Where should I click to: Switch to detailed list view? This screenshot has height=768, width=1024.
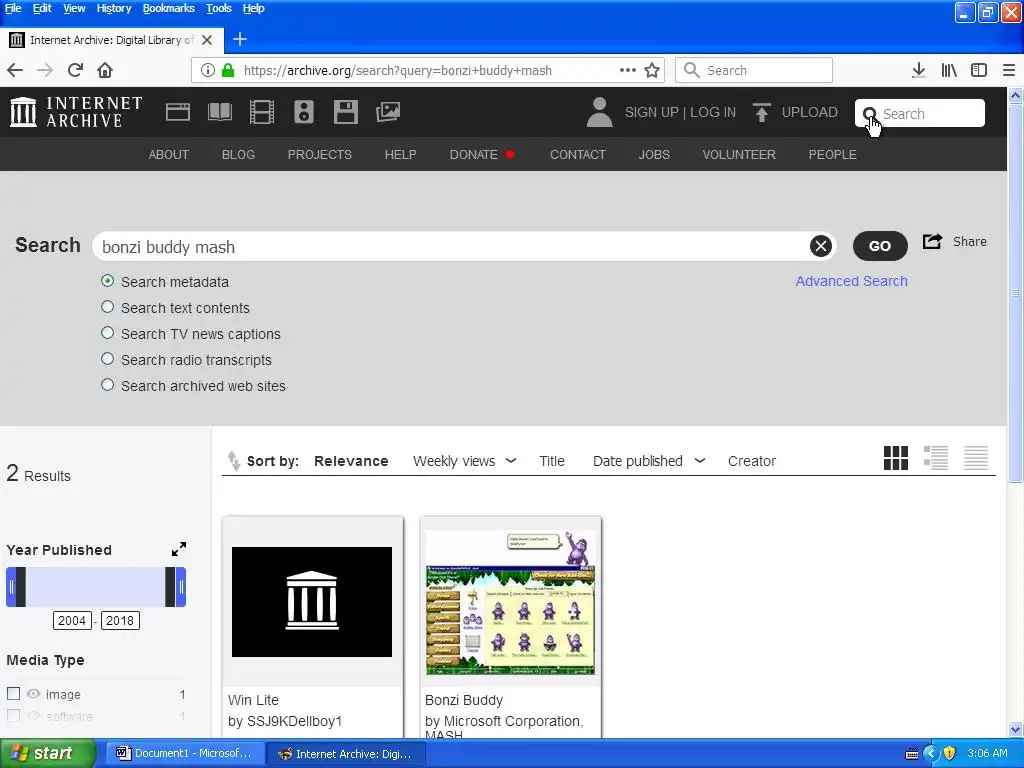936,458
